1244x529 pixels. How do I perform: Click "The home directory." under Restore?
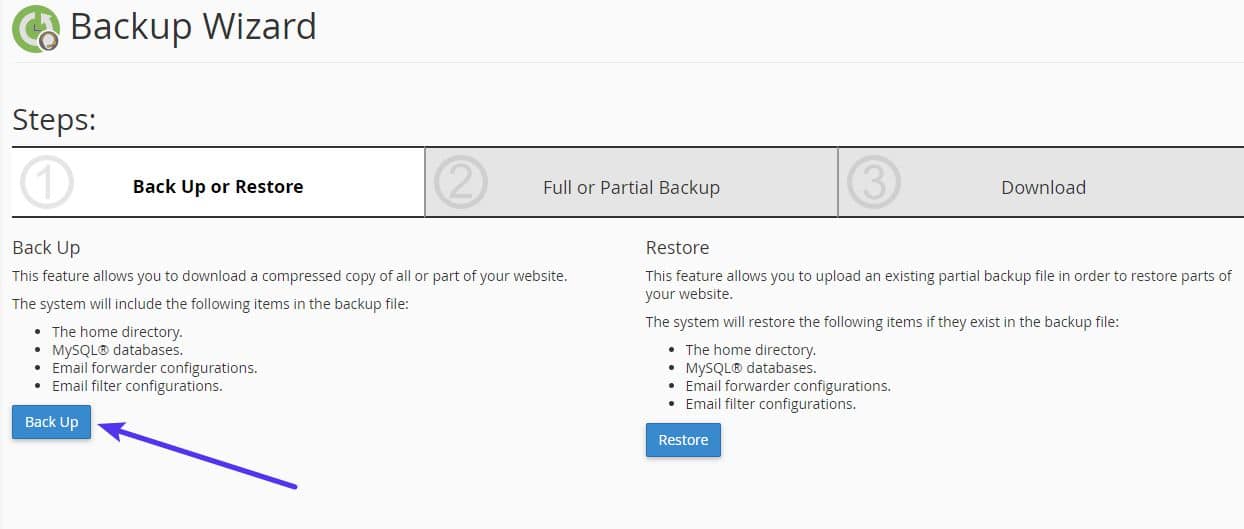pyautogui.click(x=750, y=350)
